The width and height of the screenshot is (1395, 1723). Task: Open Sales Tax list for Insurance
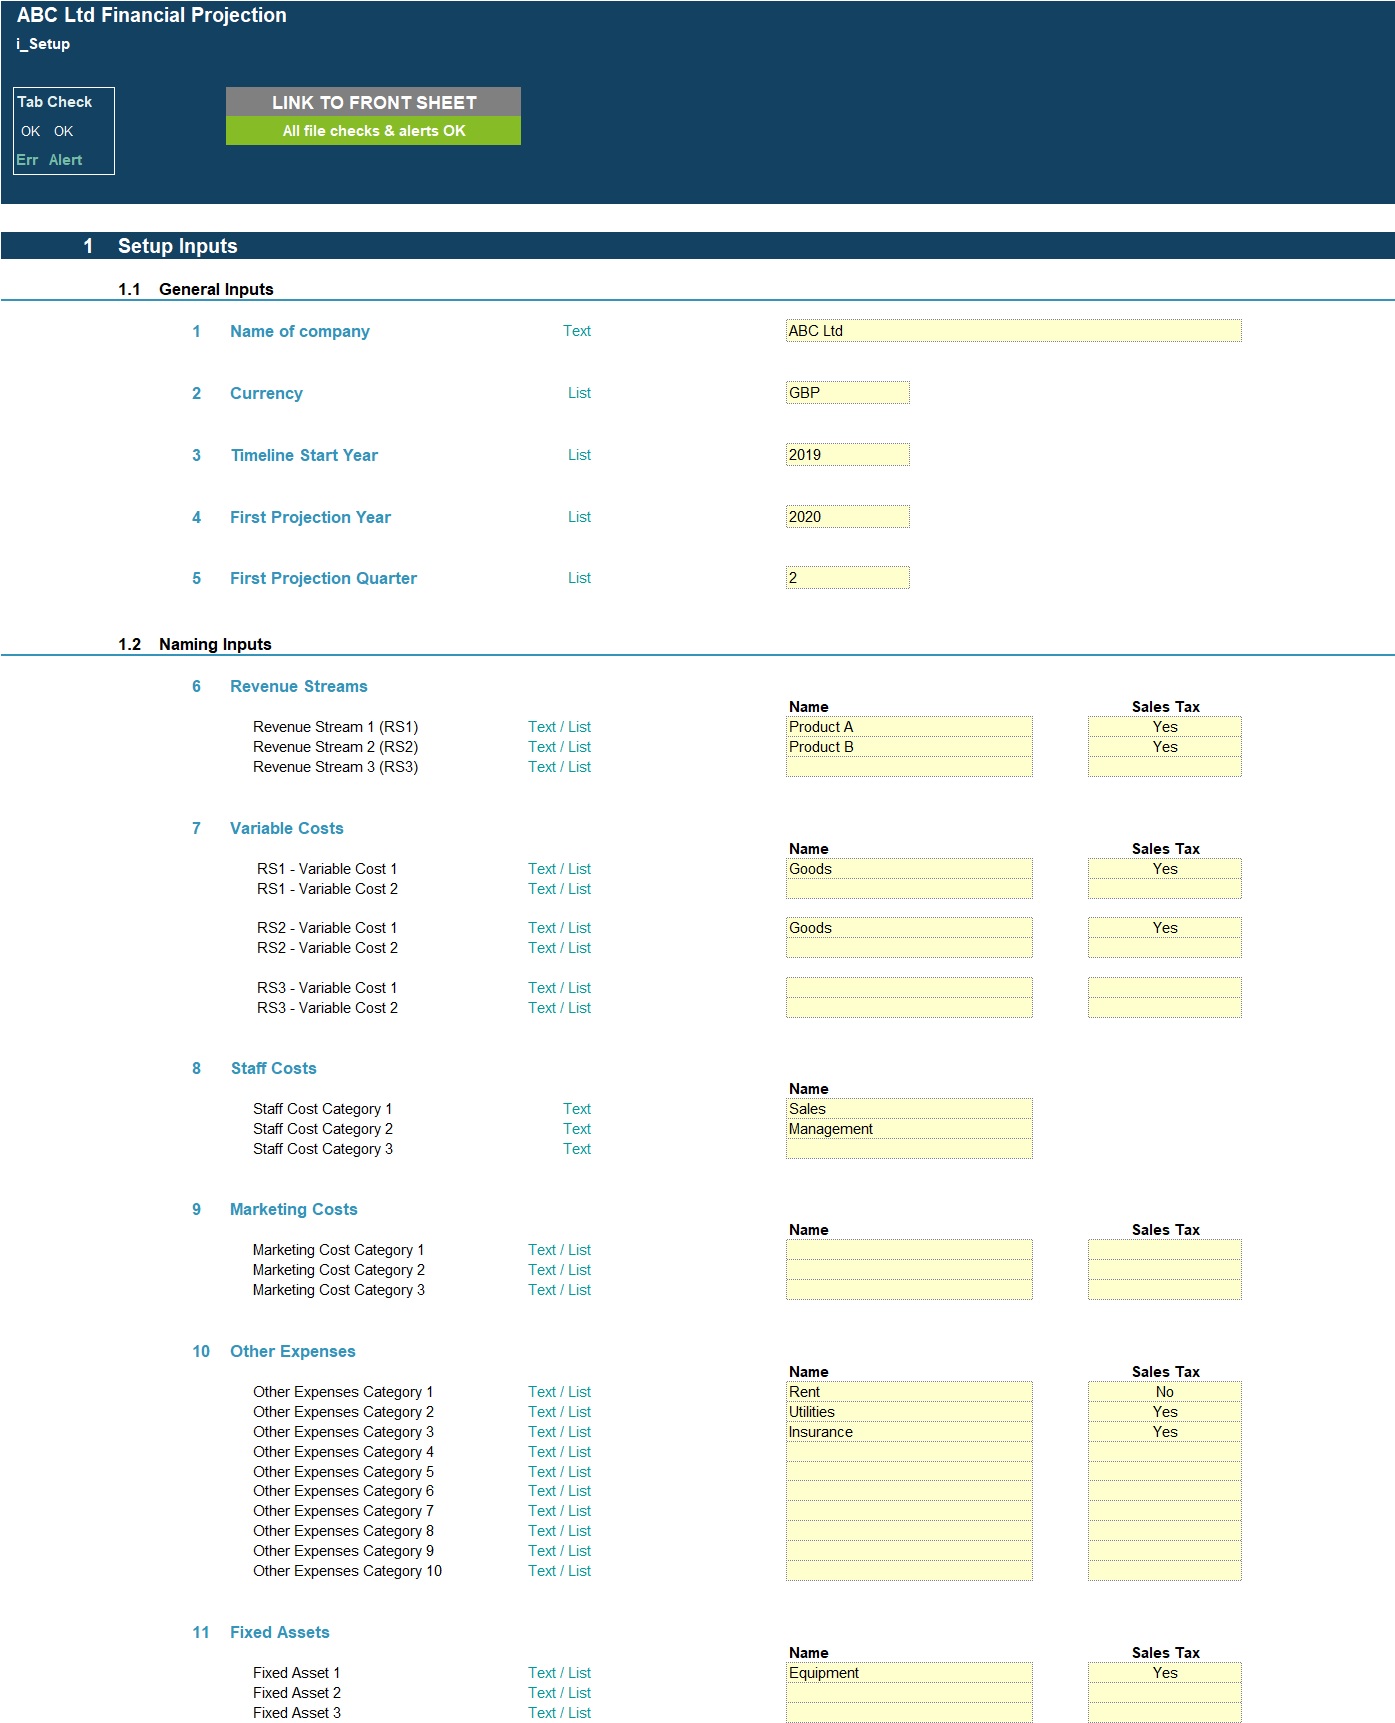(1164, 1432)
